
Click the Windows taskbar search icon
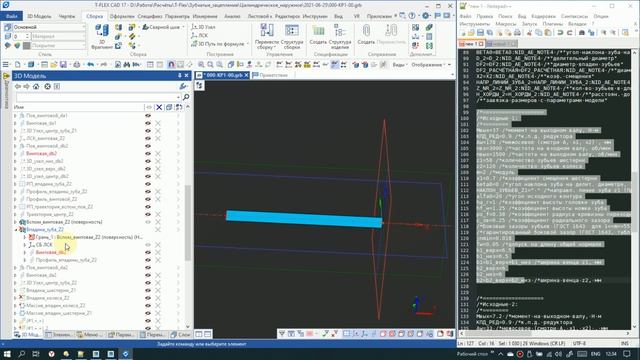(x=22, y=354)
